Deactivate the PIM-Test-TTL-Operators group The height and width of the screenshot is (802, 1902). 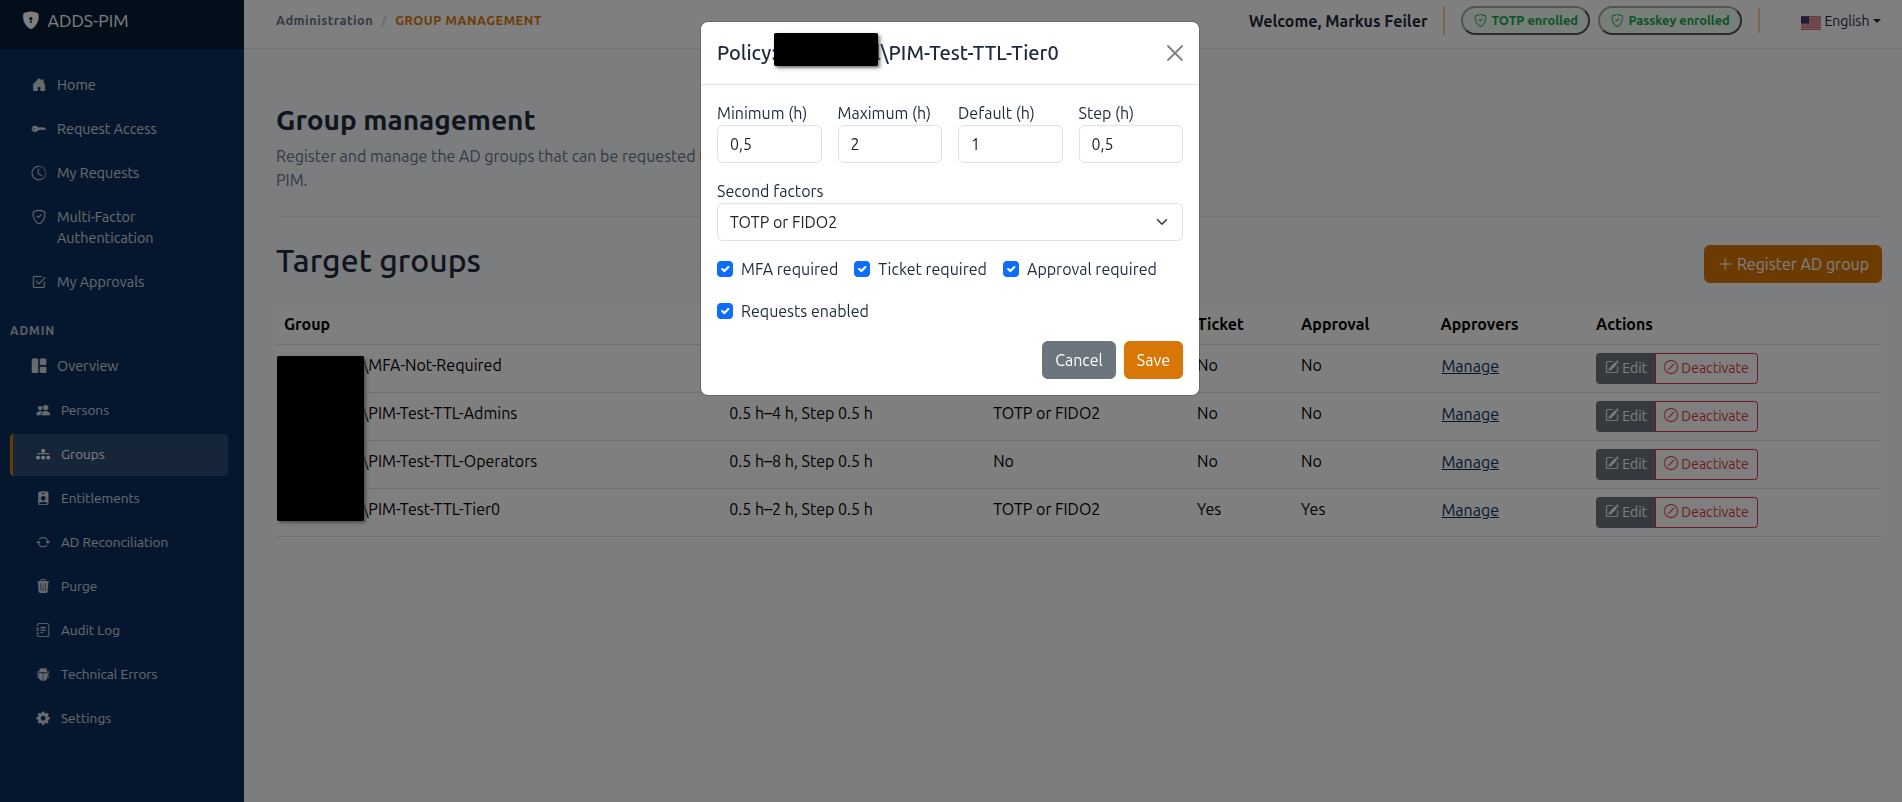point(1706,464)
